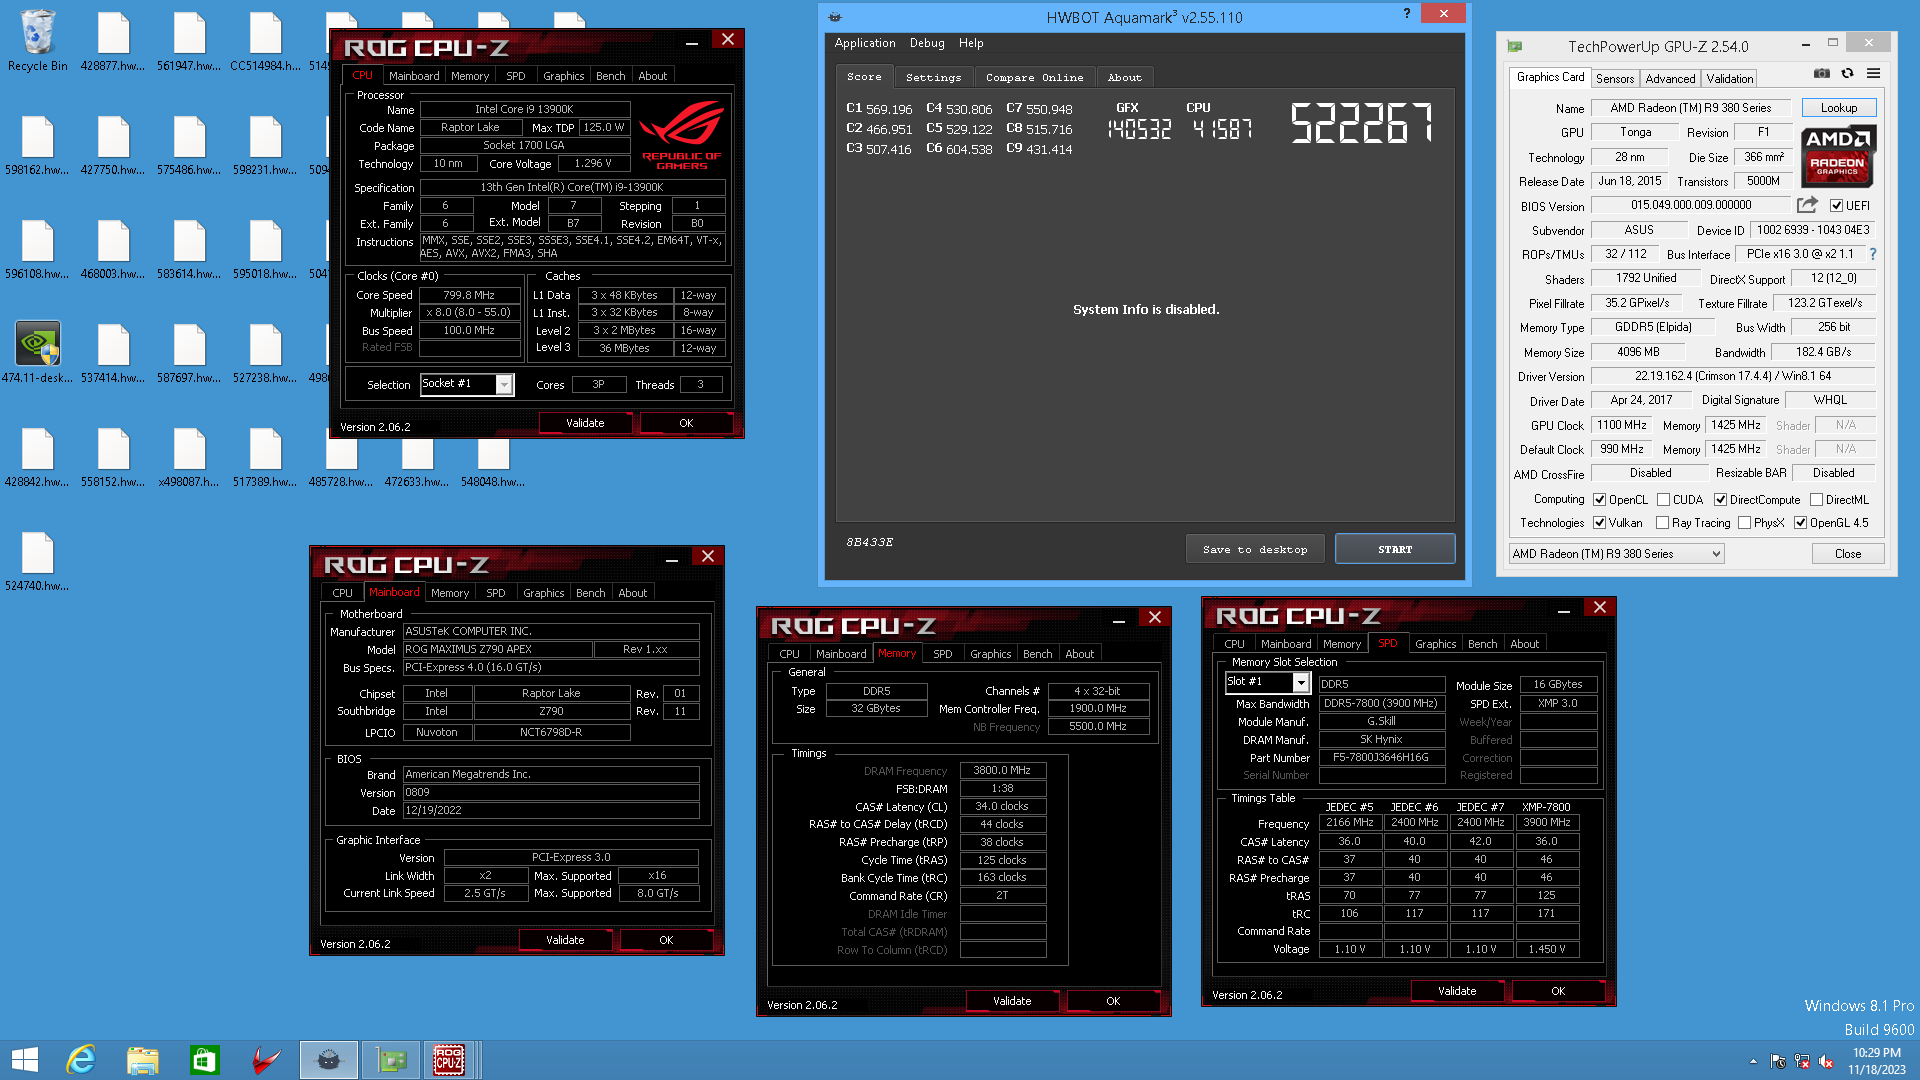The image size is (1920, 1080).
Task: Toggle the DirectCompute checkbox
Action: 1720,500
